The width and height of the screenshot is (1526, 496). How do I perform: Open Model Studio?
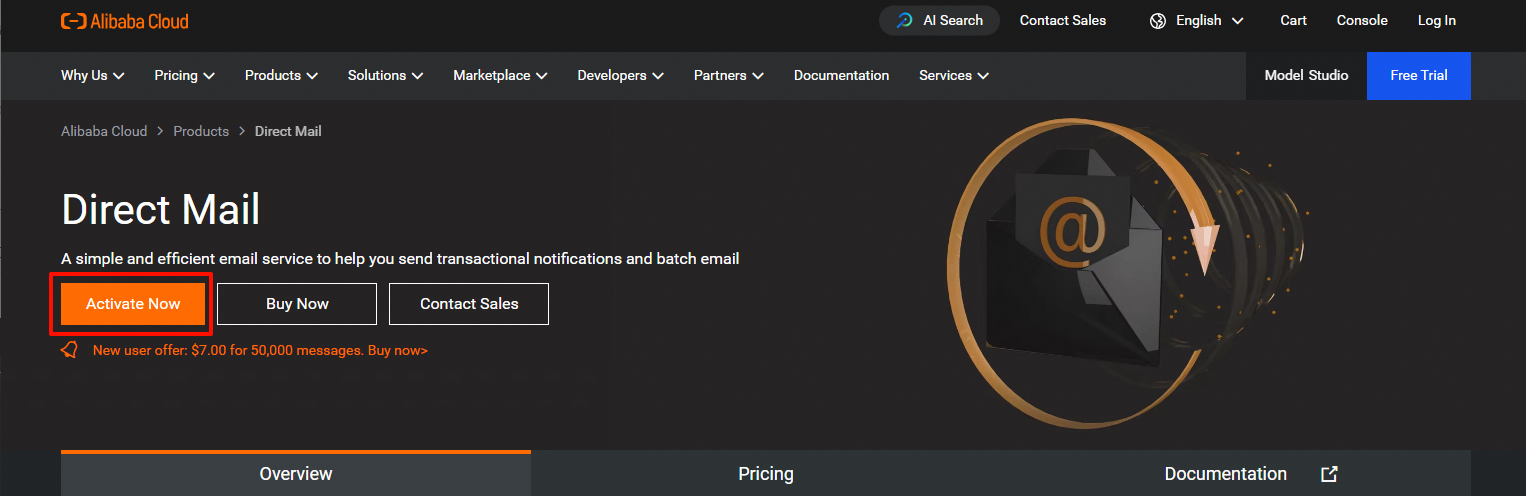point(1306,75)
